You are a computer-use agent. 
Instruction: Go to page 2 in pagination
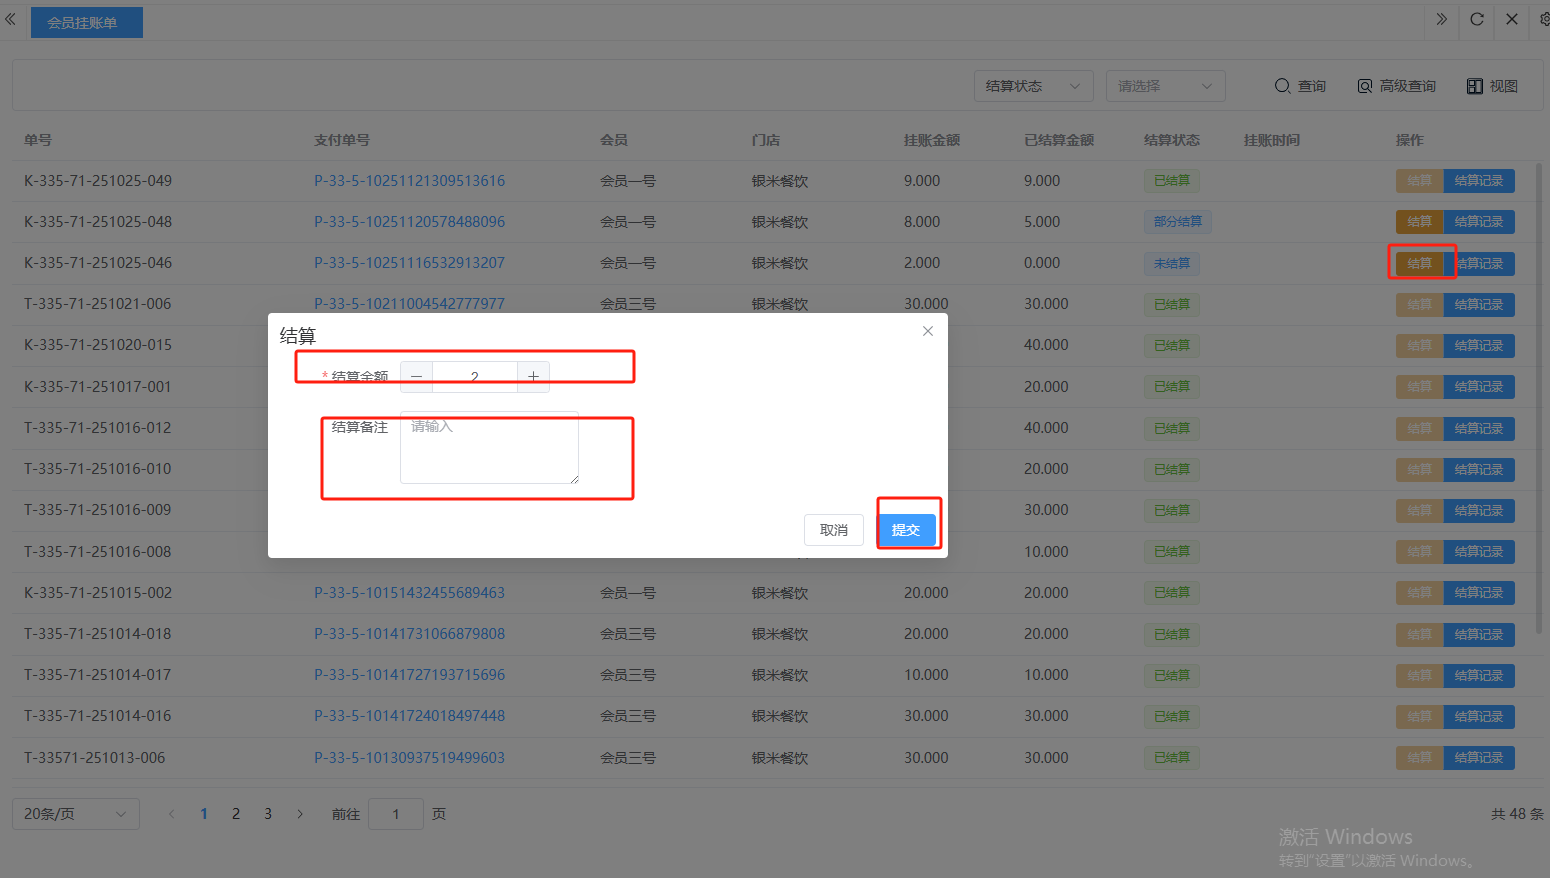(236, 814)
